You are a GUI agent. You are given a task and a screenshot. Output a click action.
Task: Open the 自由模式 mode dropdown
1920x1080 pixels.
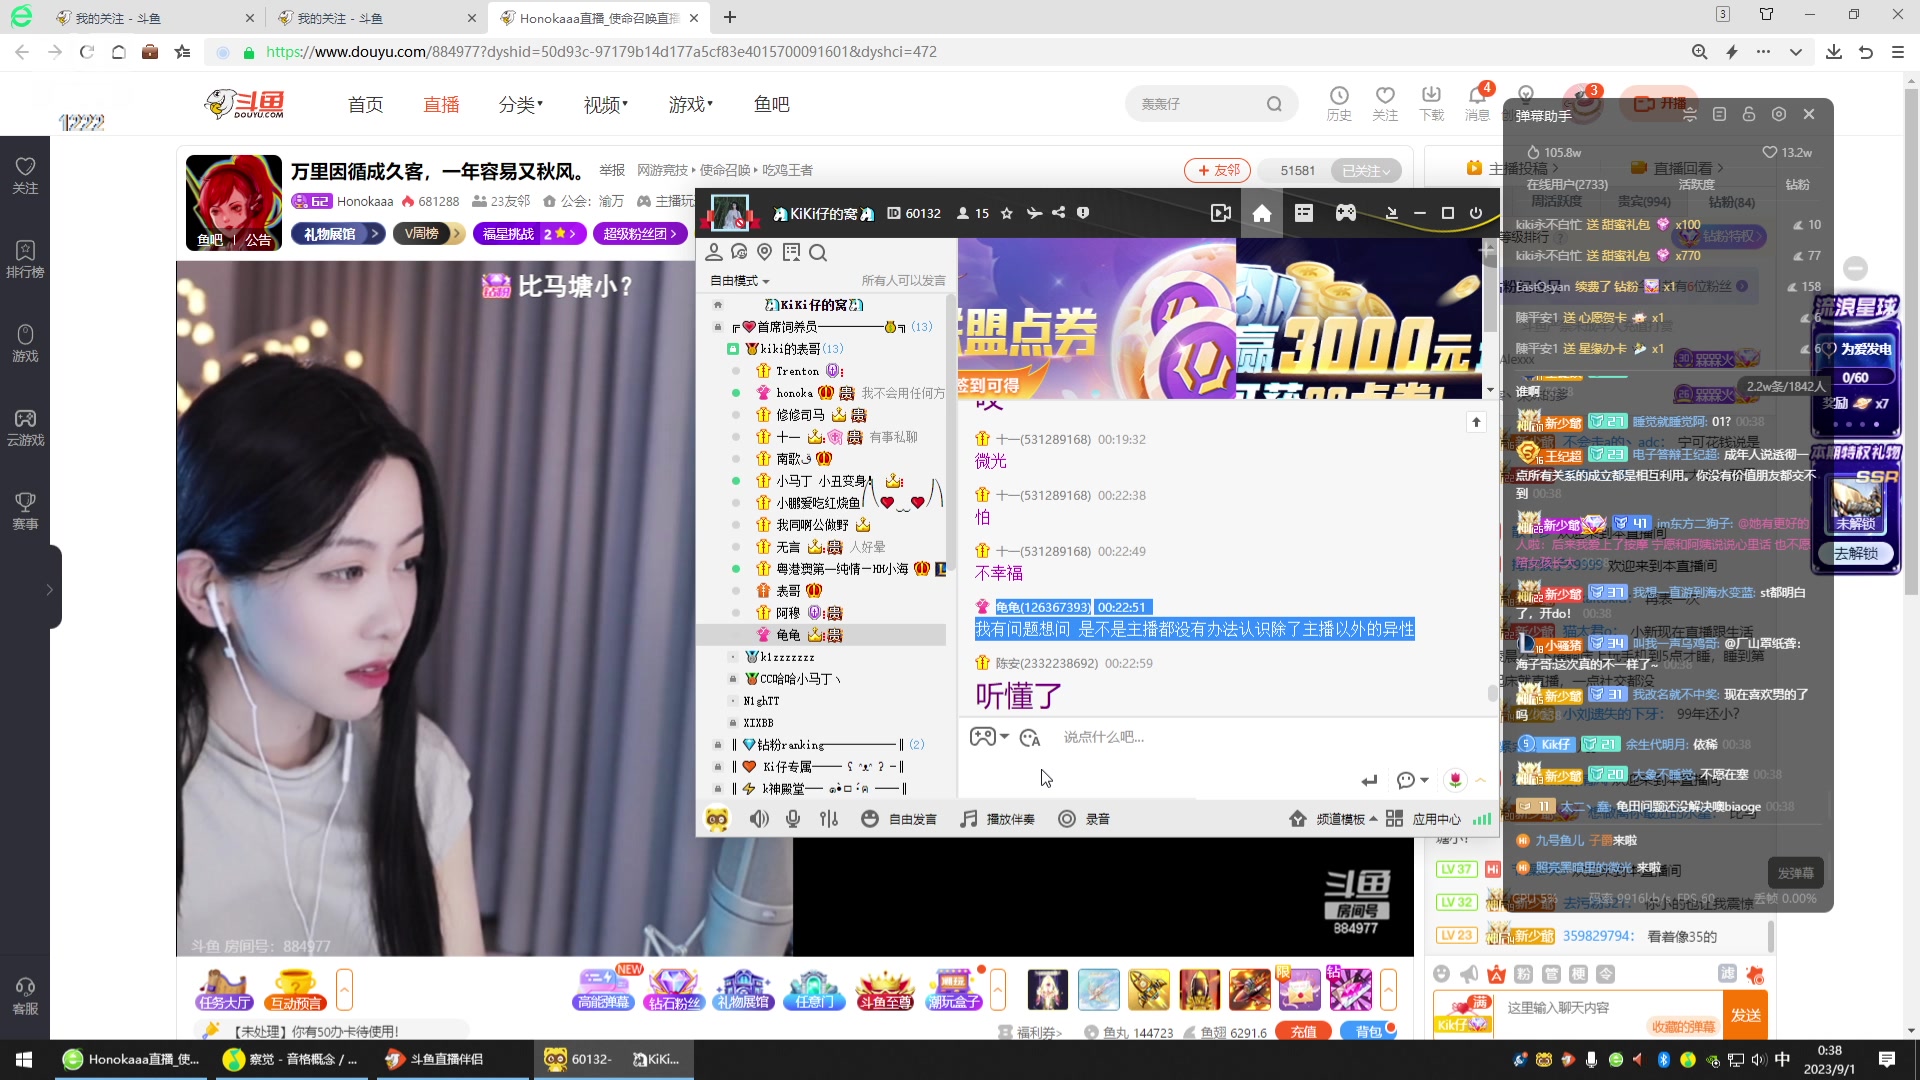[740, 281]
